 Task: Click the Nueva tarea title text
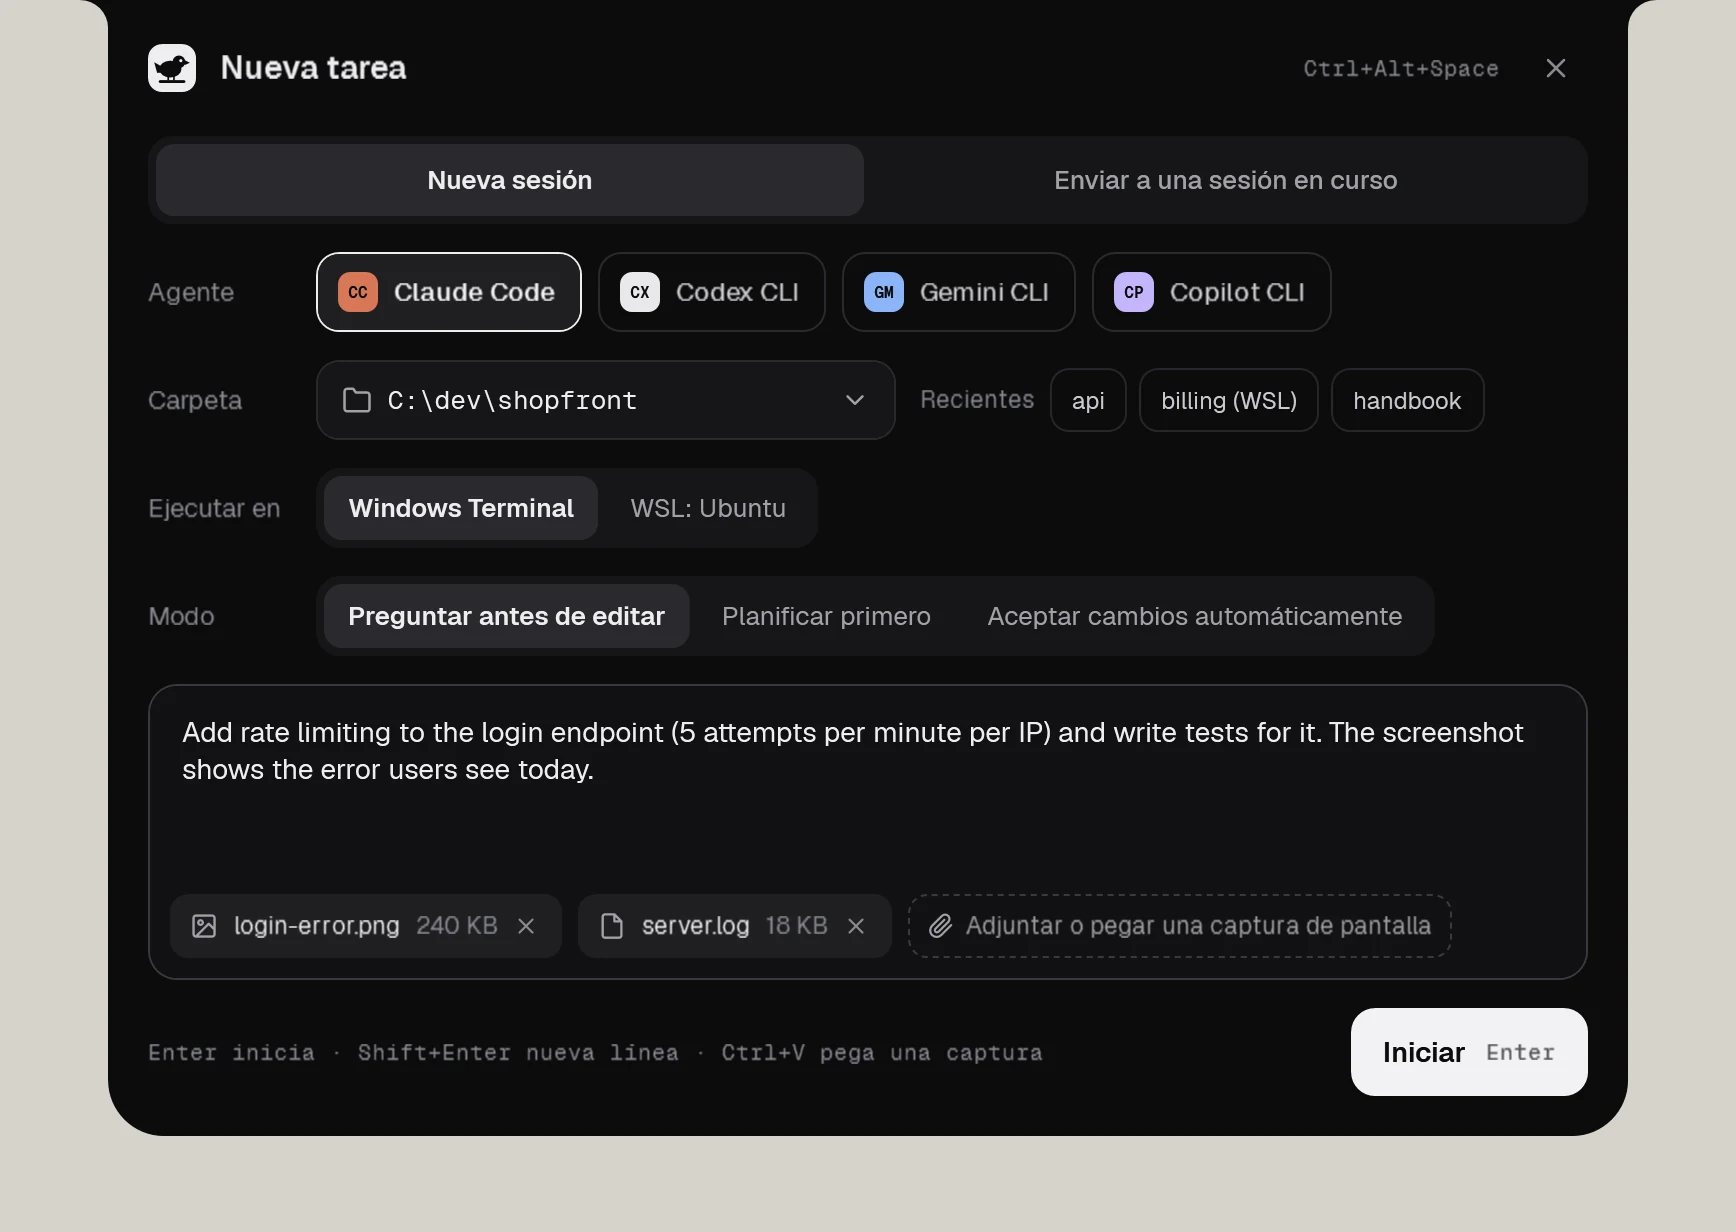(x=313, y=68)
